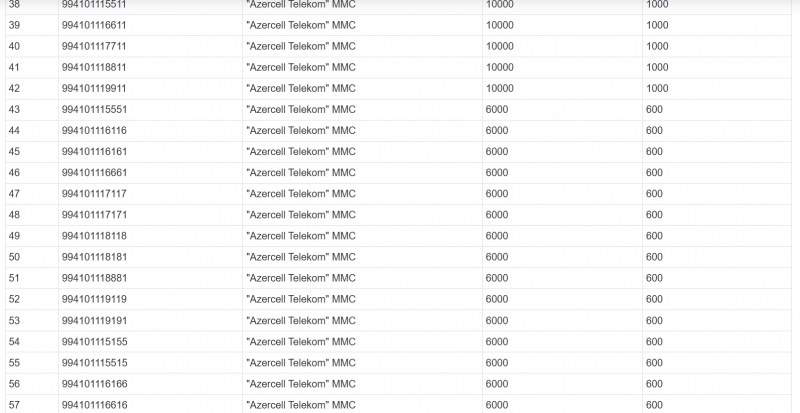Click the 994101119119 cell
This screenshot has width=800, height=413.
point(94,299)
